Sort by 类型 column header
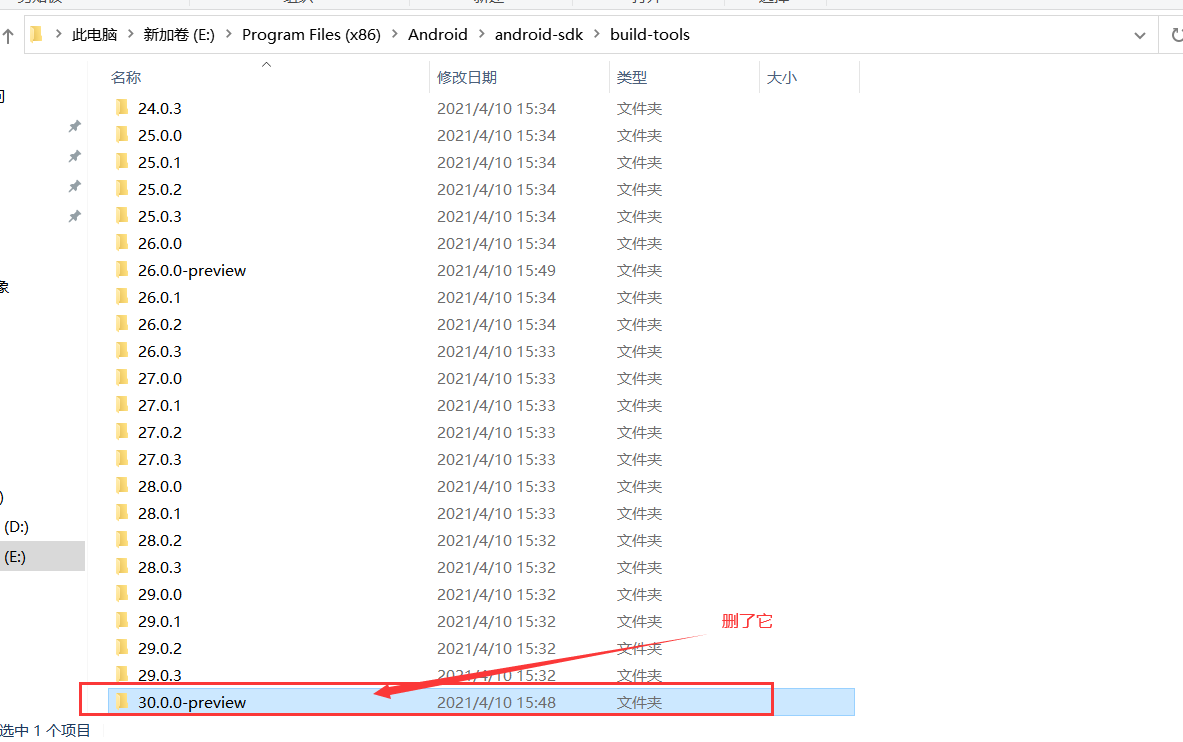 click(x=631, y=77)
